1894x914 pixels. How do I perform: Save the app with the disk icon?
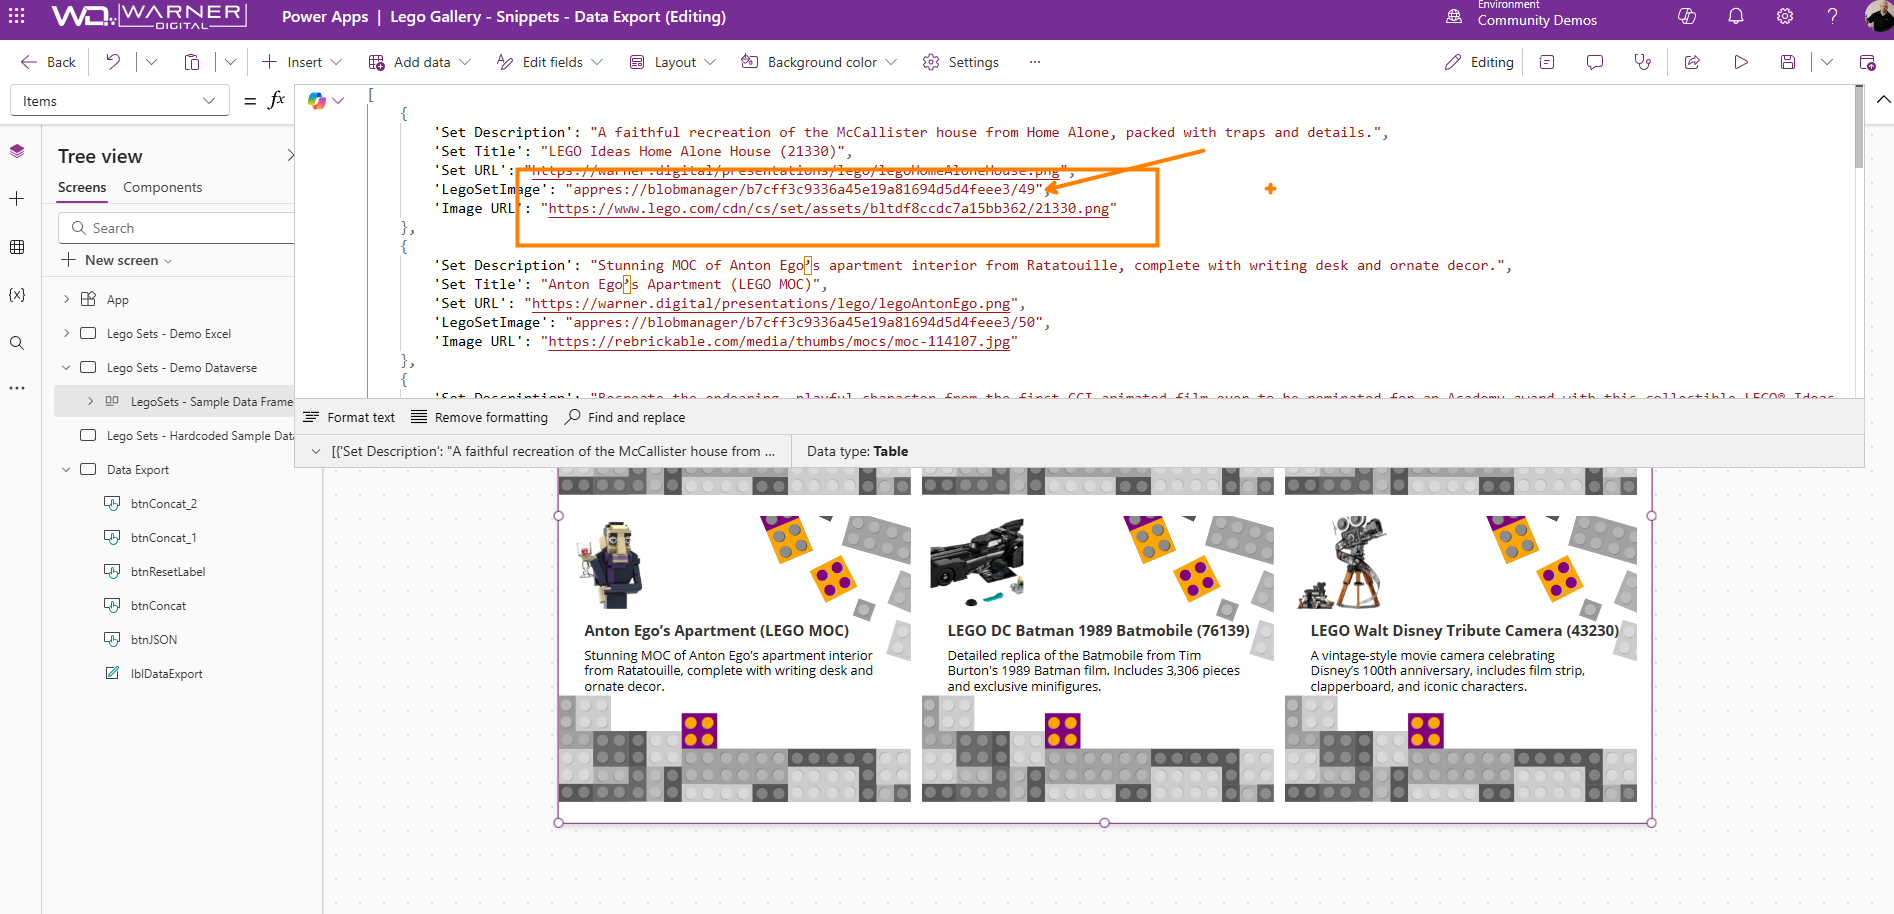1788,62
